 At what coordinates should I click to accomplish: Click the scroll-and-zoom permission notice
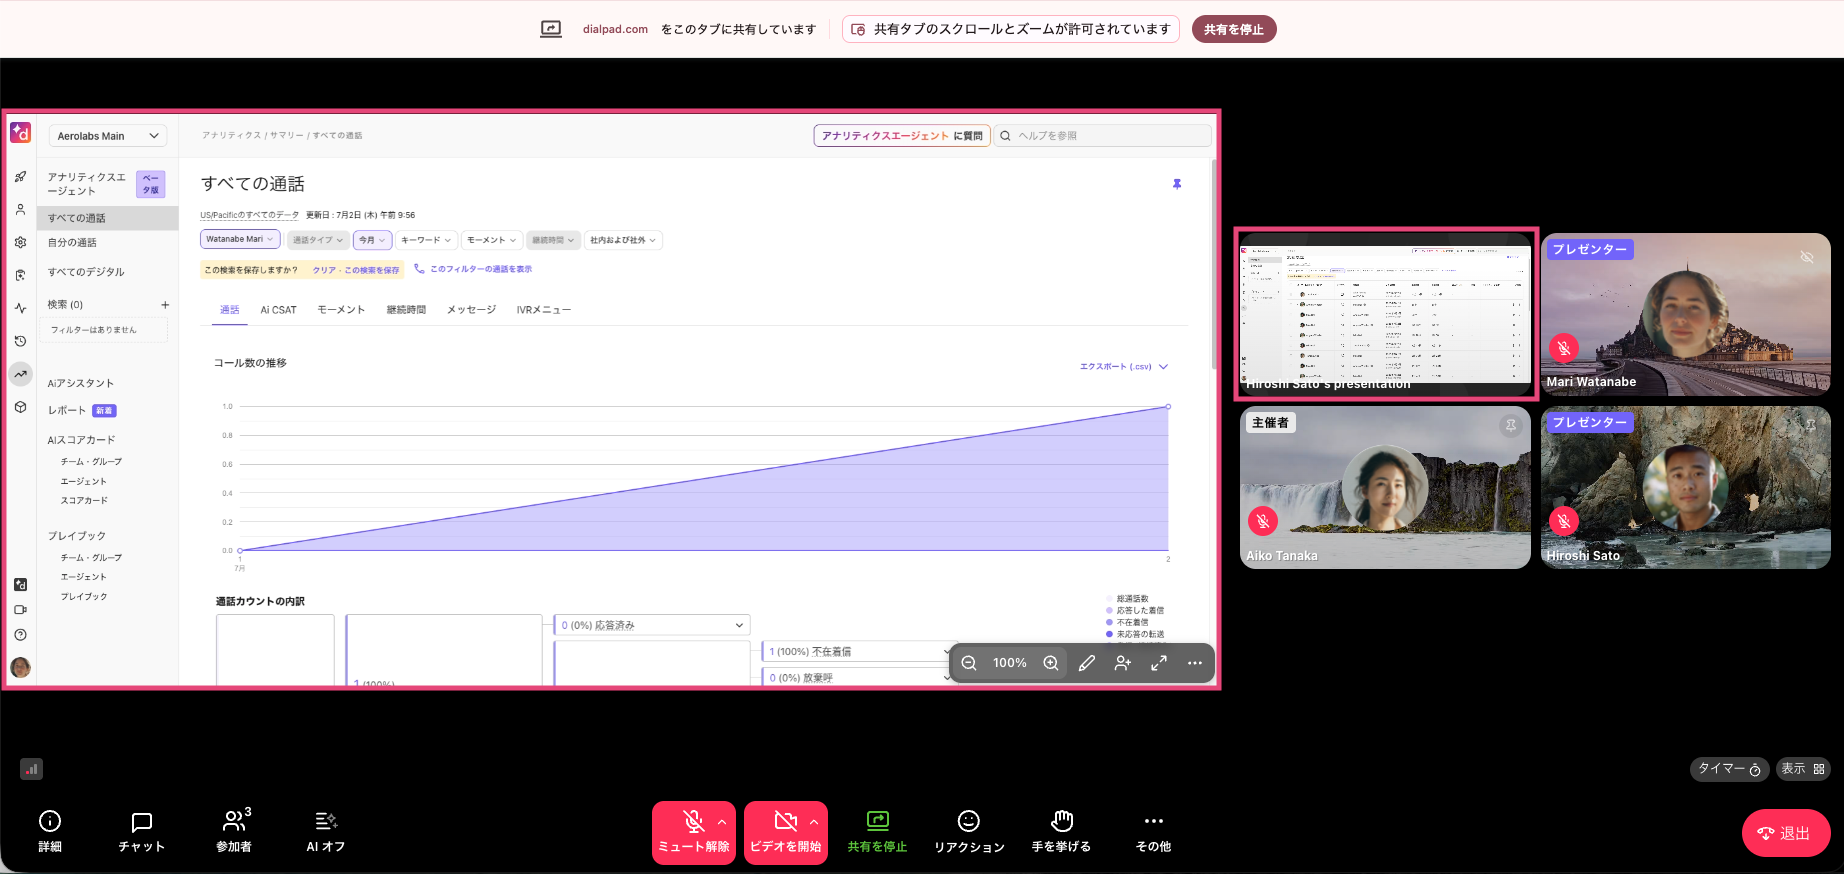(x=1010, y=29)
